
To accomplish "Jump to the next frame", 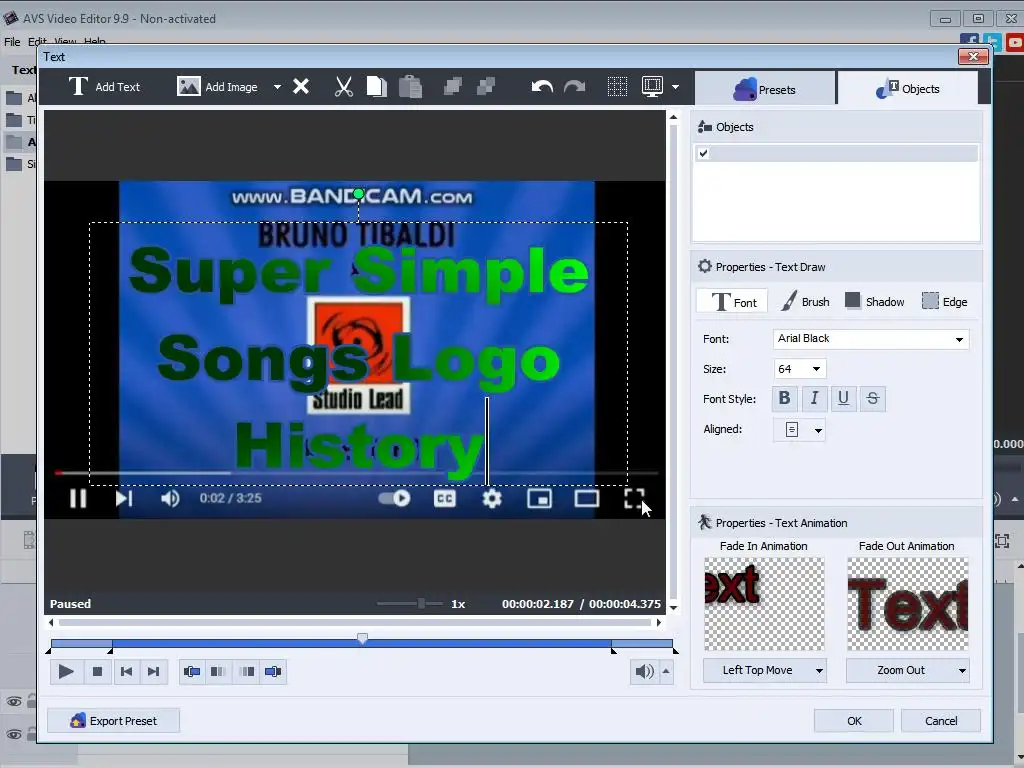I will (153, 671).
